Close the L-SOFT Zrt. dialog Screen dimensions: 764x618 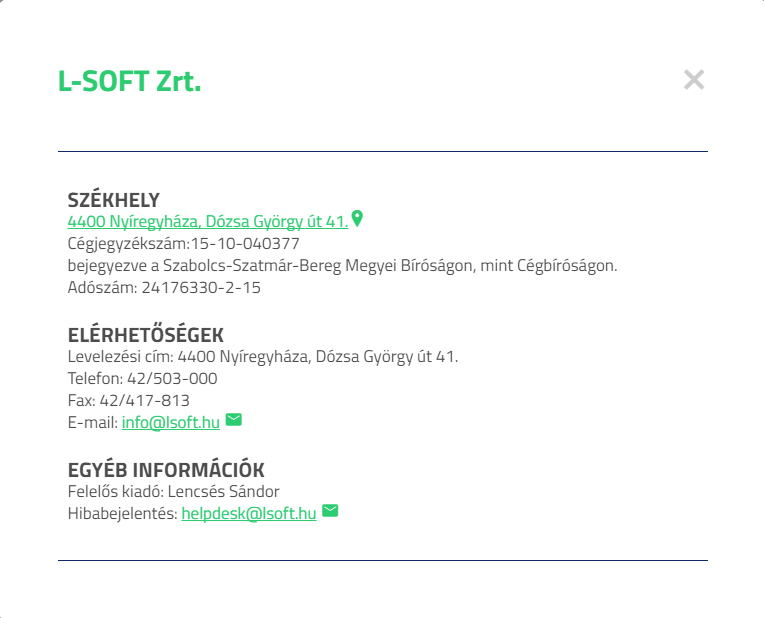click(x=694, y=80)
